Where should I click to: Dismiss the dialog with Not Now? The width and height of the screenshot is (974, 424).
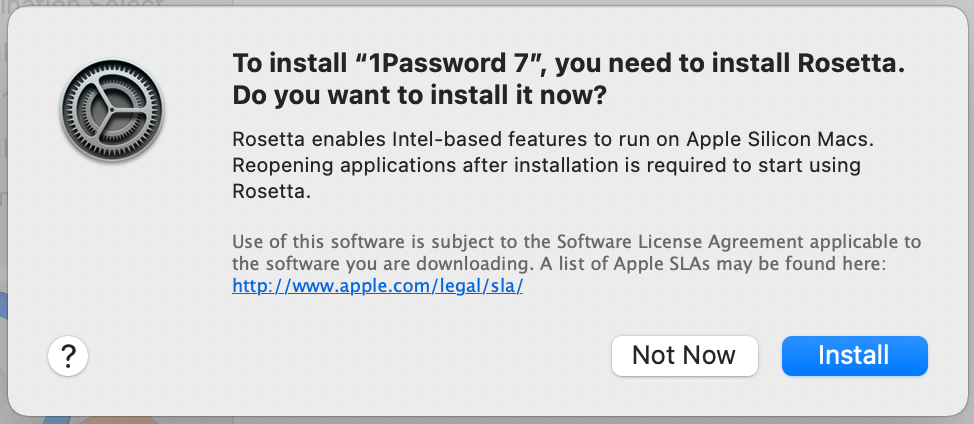pyautogui.click(x=685, y=356)
